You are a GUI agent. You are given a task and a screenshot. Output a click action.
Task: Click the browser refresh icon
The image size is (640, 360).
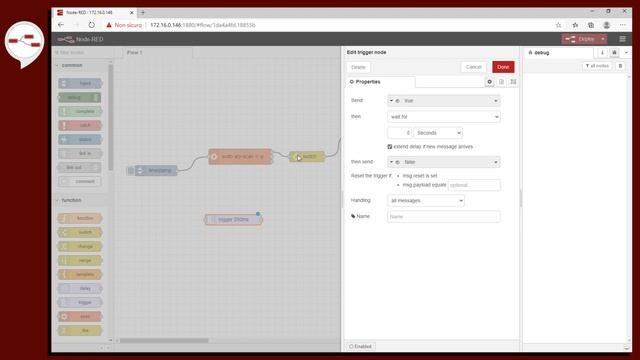pos(91,25)
